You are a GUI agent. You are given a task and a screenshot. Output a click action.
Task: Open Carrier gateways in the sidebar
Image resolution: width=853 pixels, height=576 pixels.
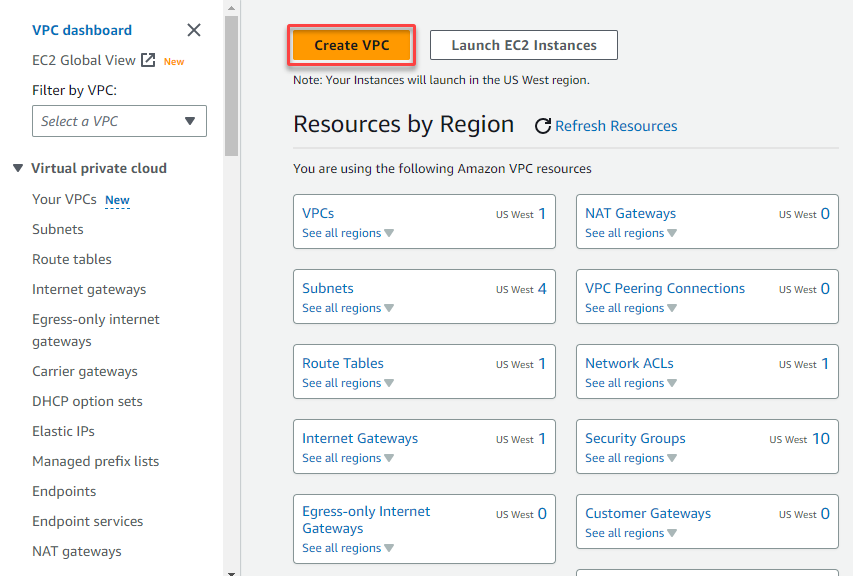pos(85,371)
